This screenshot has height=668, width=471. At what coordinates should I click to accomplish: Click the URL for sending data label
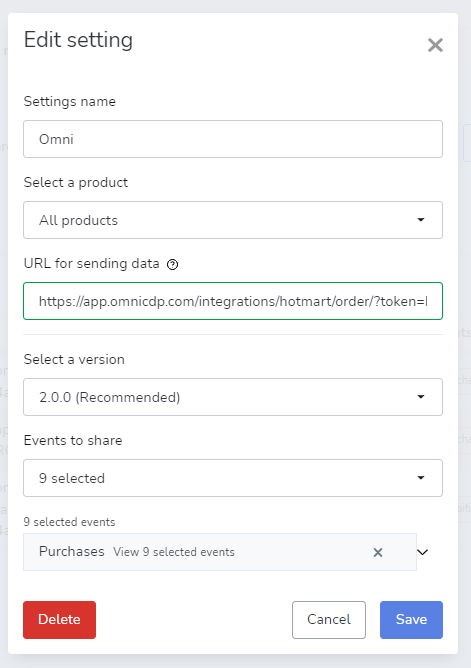coord(92,263)
